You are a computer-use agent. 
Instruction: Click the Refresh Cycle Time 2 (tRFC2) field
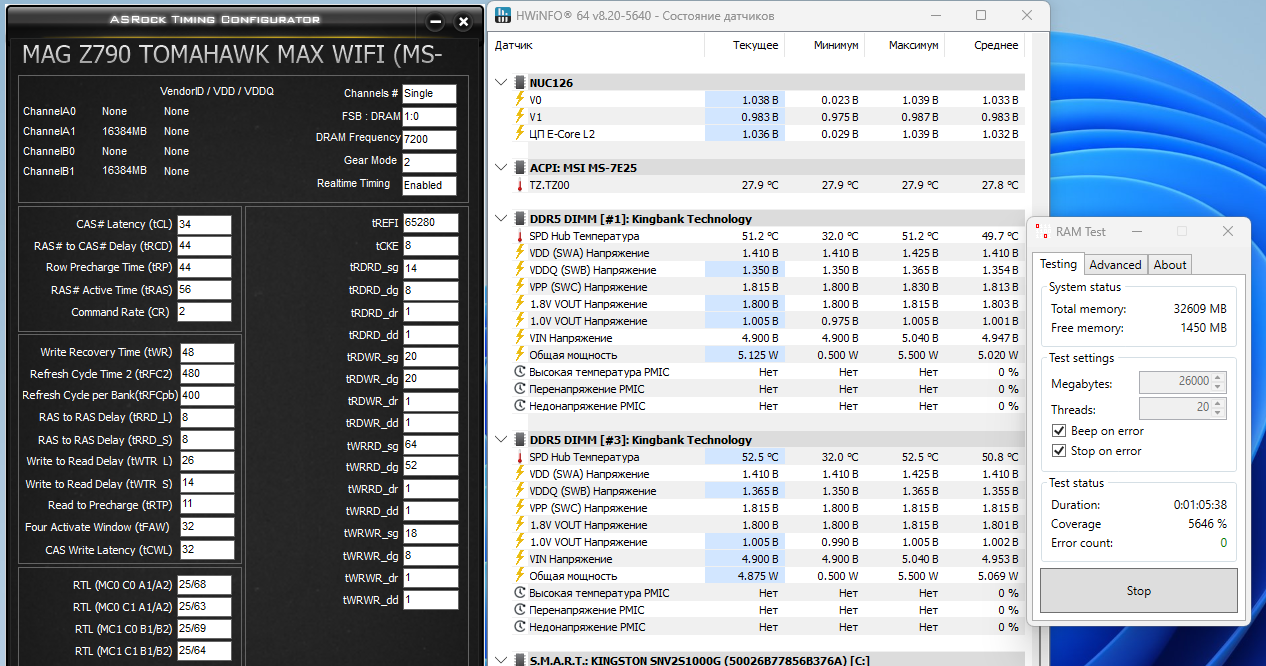point(207,374)
